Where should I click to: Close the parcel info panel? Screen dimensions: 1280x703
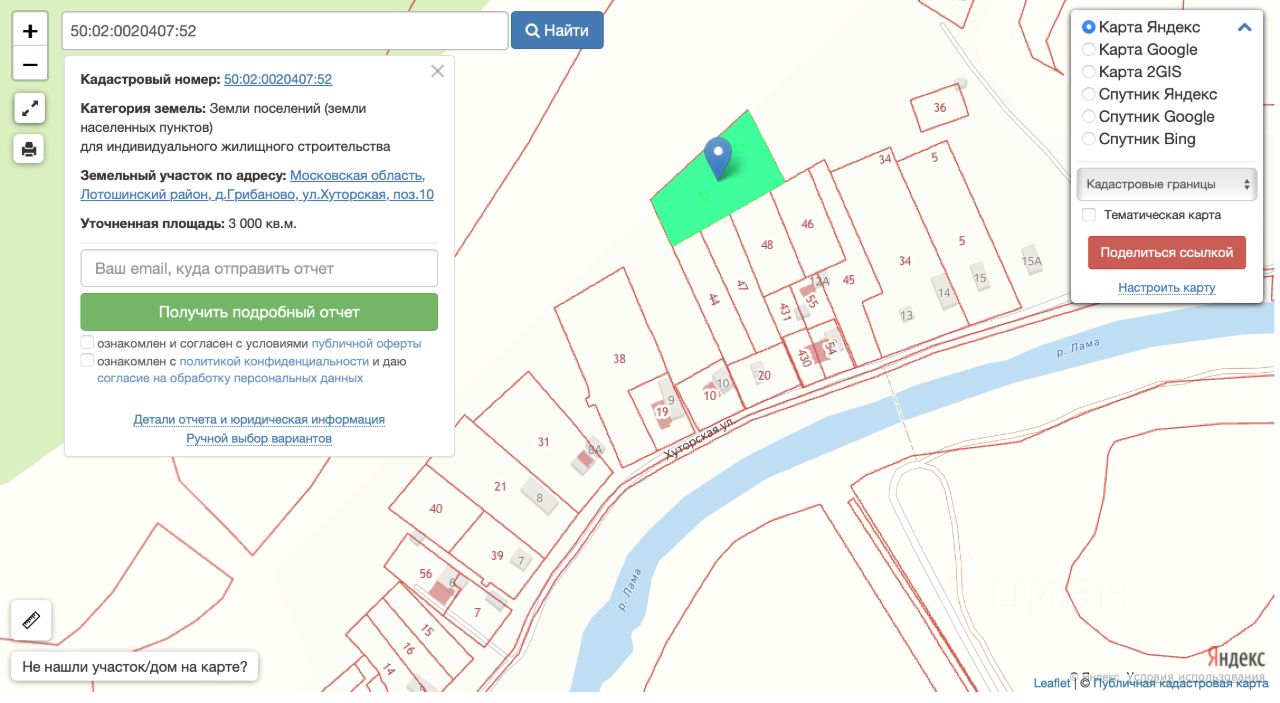[437, 71]
